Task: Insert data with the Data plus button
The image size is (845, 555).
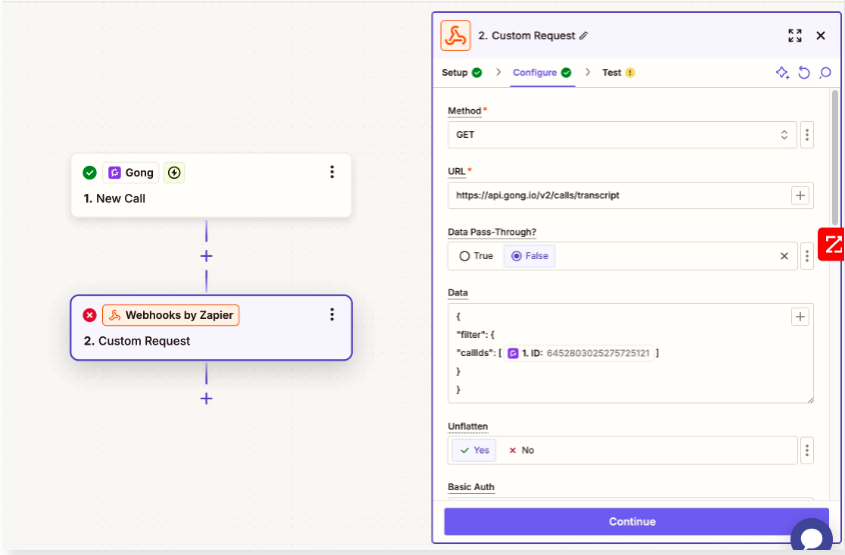Action: [800, 316]
